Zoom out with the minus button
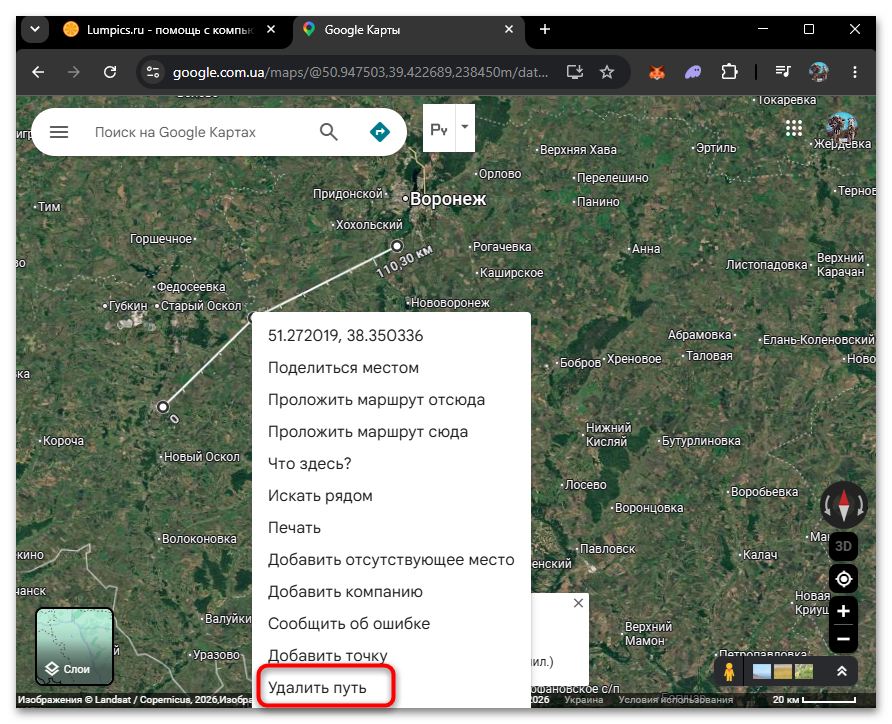Viewport: 892px width, 724px height. (x=844, y=639)
